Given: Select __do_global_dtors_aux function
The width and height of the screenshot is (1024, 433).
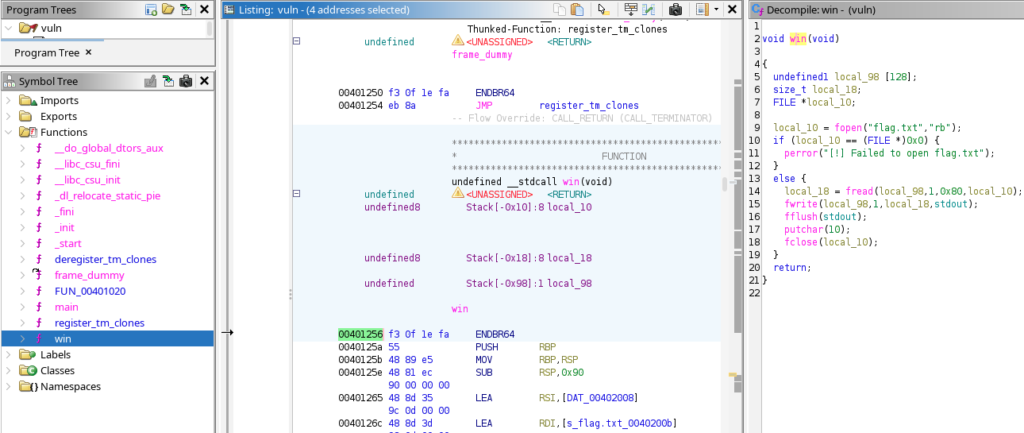Looking at the screenshot, I should point(108,148).
